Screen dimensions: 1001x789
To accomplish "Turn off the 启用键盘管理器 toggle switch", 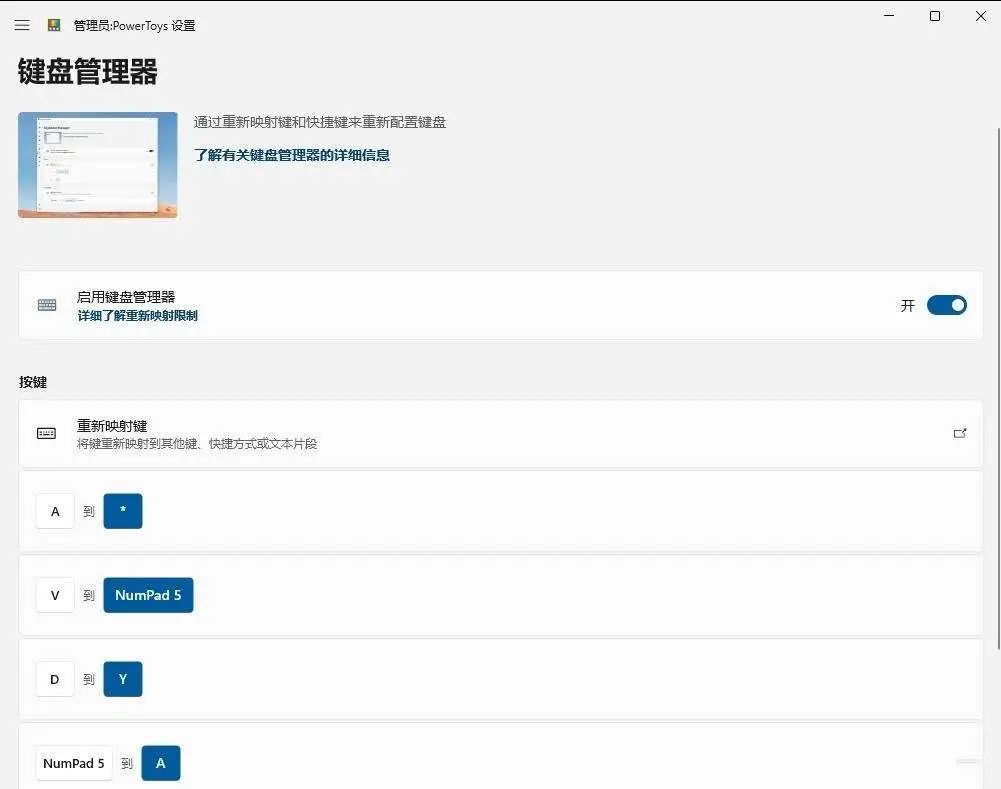I will (947, 305).
